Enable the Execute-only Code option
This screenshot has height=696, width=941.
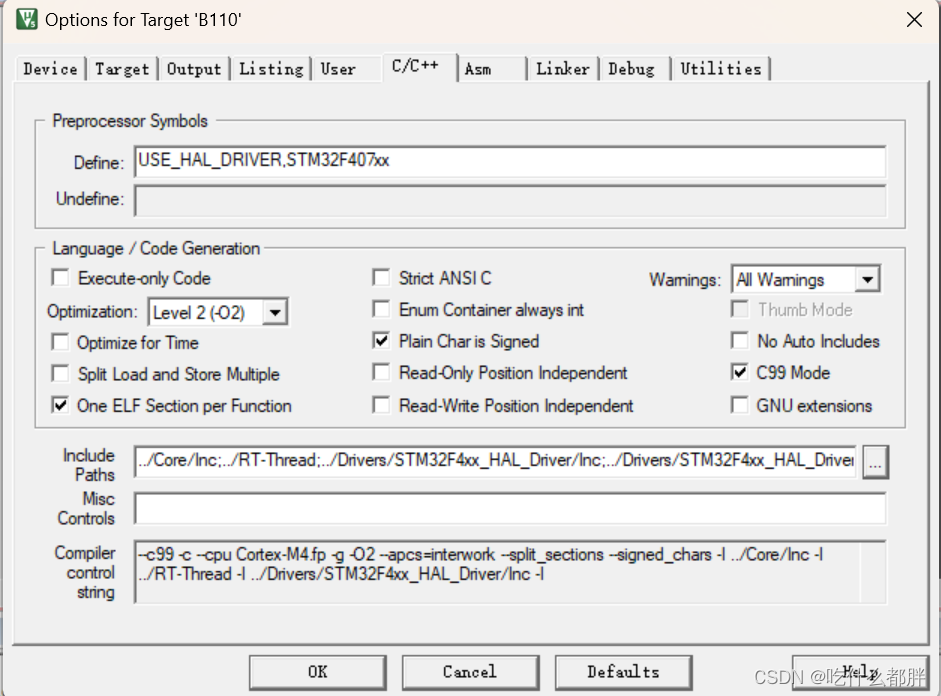click(58, 278)
